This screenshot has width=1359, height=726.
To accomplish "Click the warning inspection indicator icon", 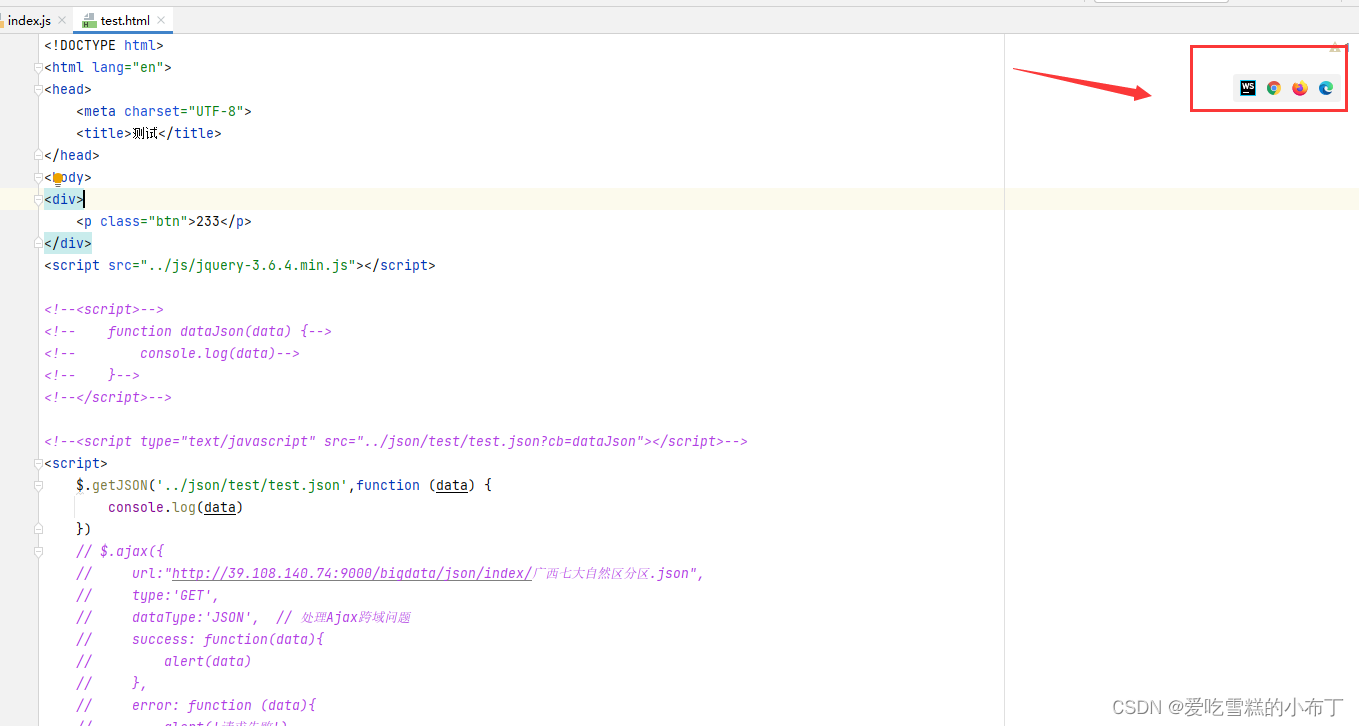I will pos(1335,46).
